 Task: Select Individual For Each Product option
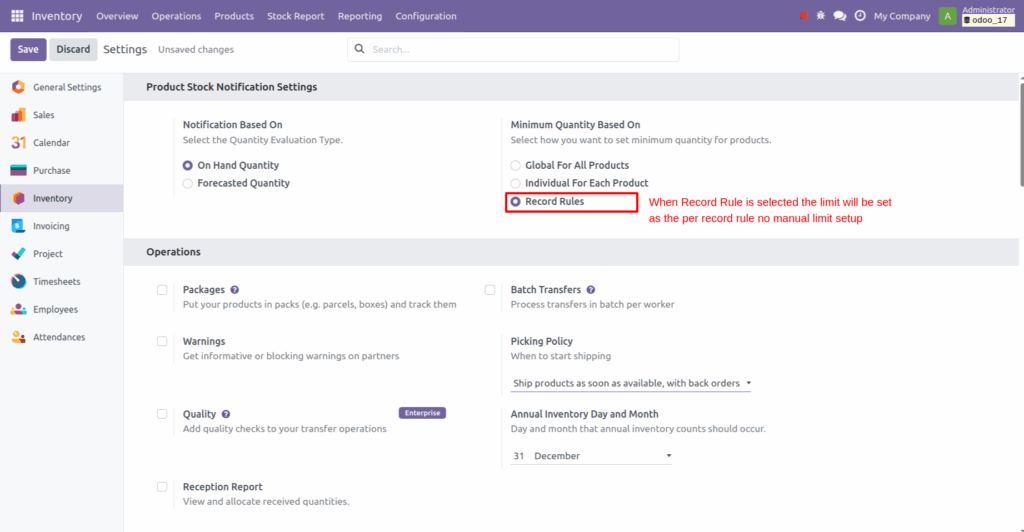[x=516, y=183]
